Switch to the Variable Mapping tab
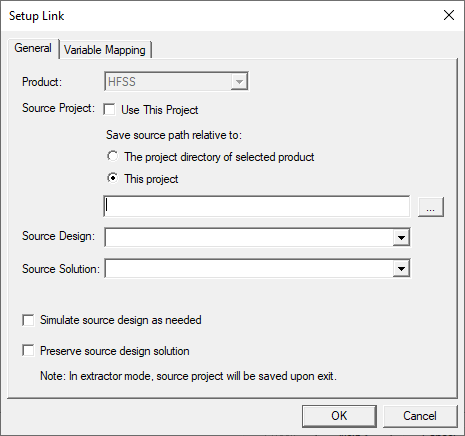The width and height of the screenshot is (465, 436). point(105,50)
